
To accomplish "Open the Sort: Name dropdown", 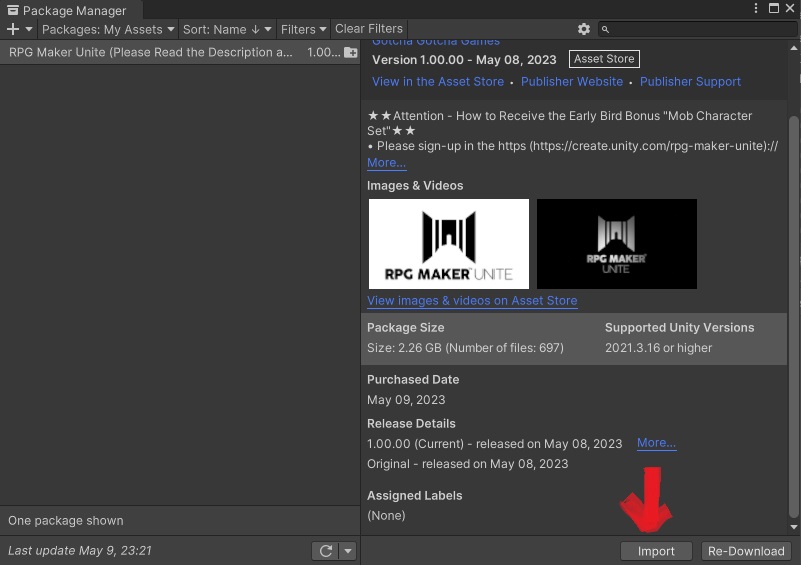I will pyautogui.click(x=227, y=29).
